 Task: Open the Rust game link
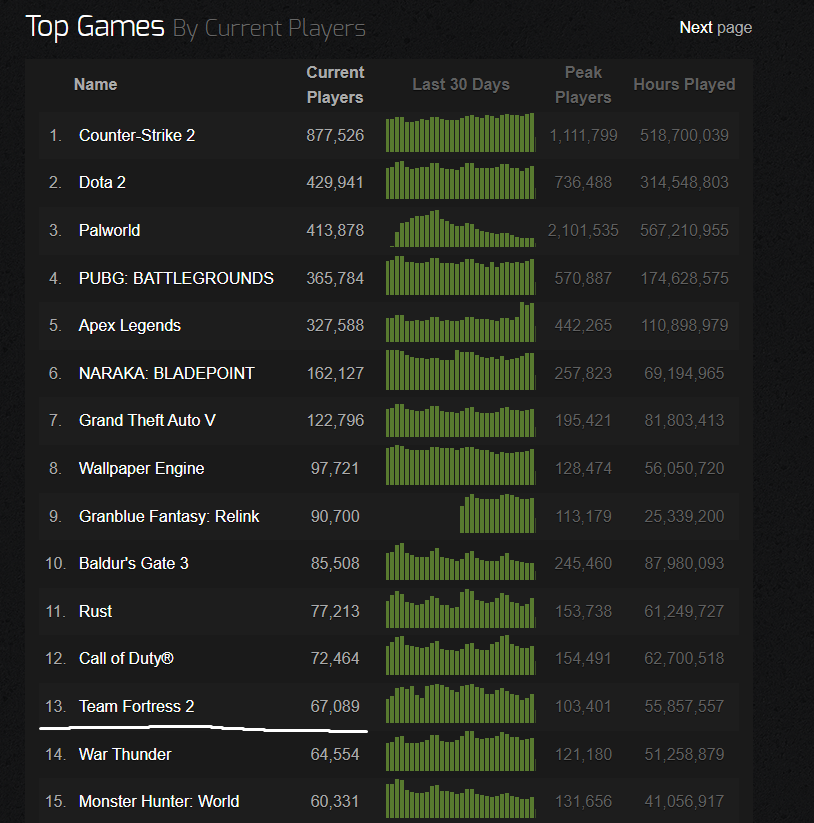[x=95, y=611]
